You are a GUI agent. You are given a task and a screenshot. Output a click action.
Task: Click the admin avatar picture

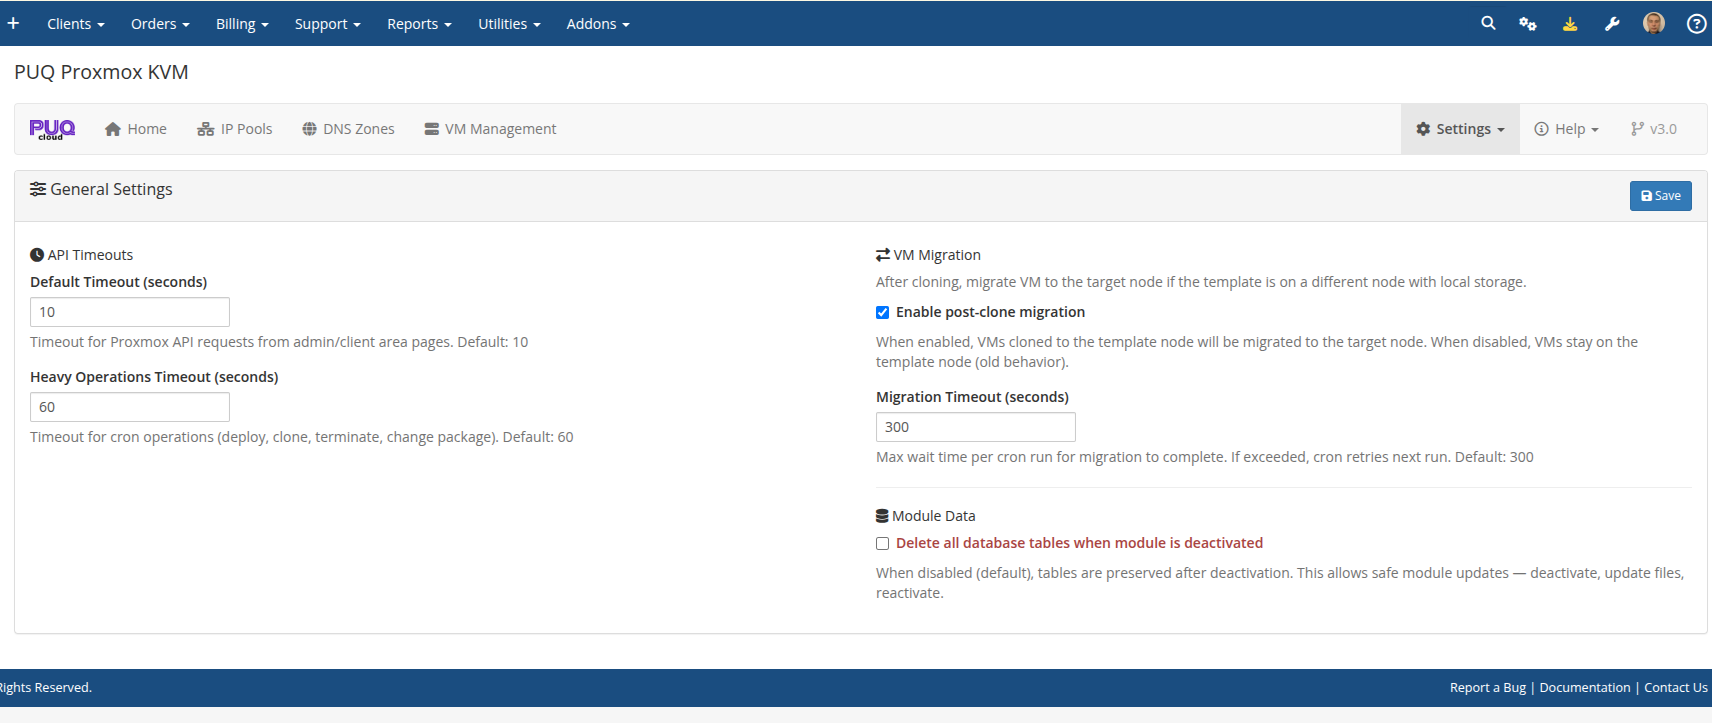1654,23
